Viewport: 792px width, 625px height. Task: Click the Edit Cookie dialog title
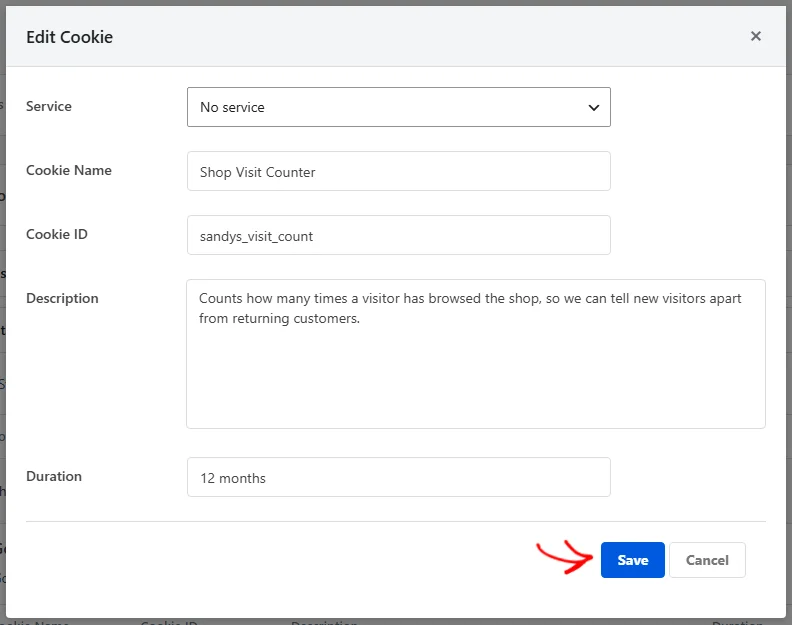[70, 37]
